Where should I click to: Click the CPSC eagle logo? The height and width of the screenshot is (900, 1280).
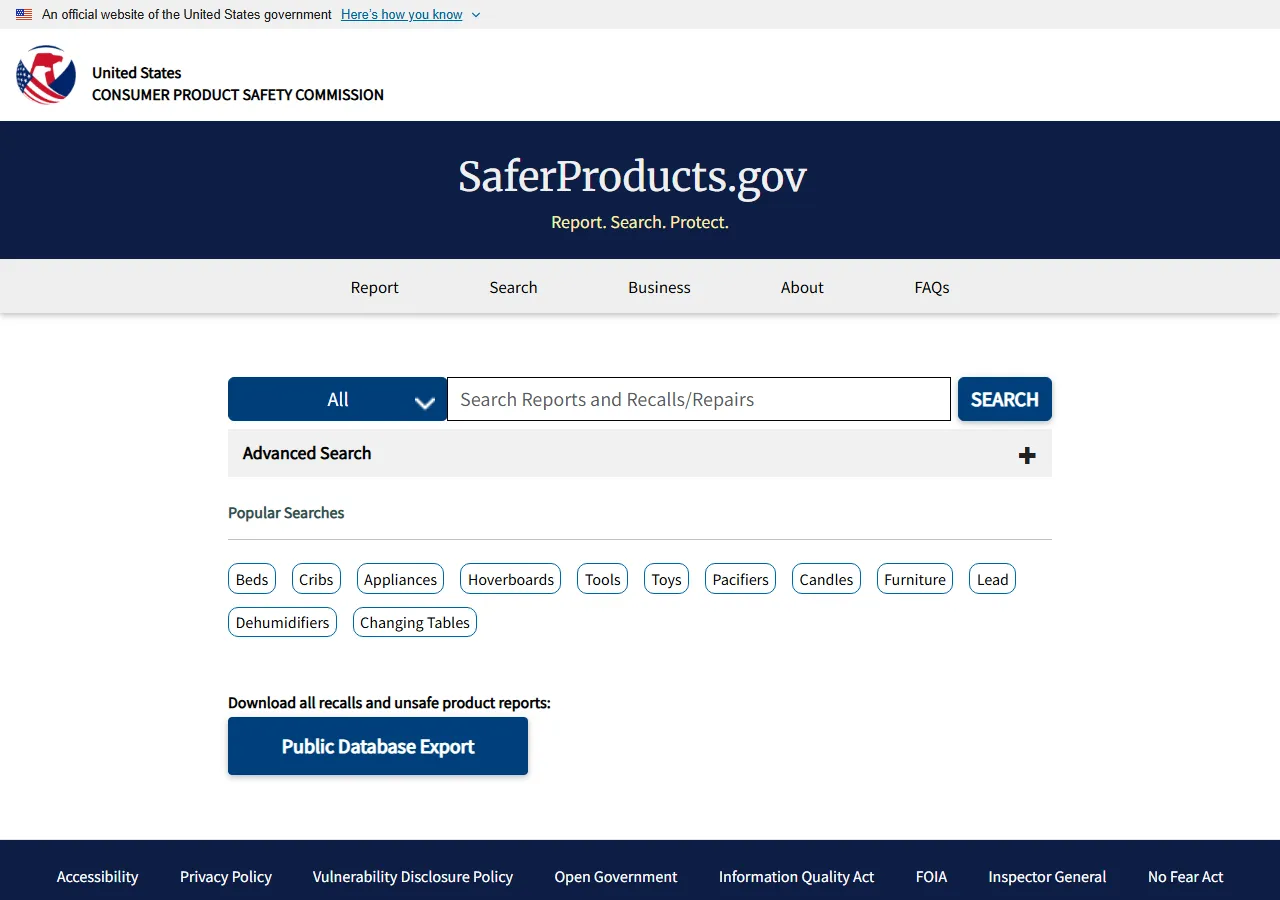point(46,75)
